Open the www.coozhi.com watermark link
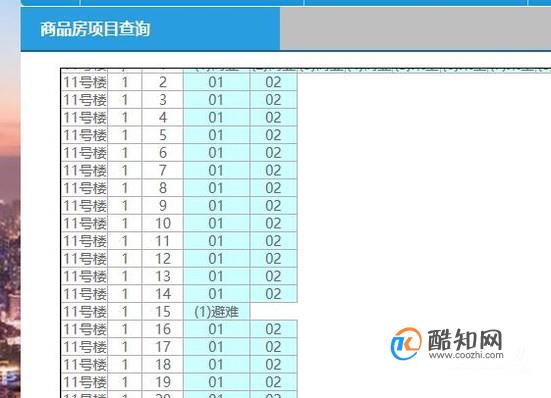 point(466,355)
